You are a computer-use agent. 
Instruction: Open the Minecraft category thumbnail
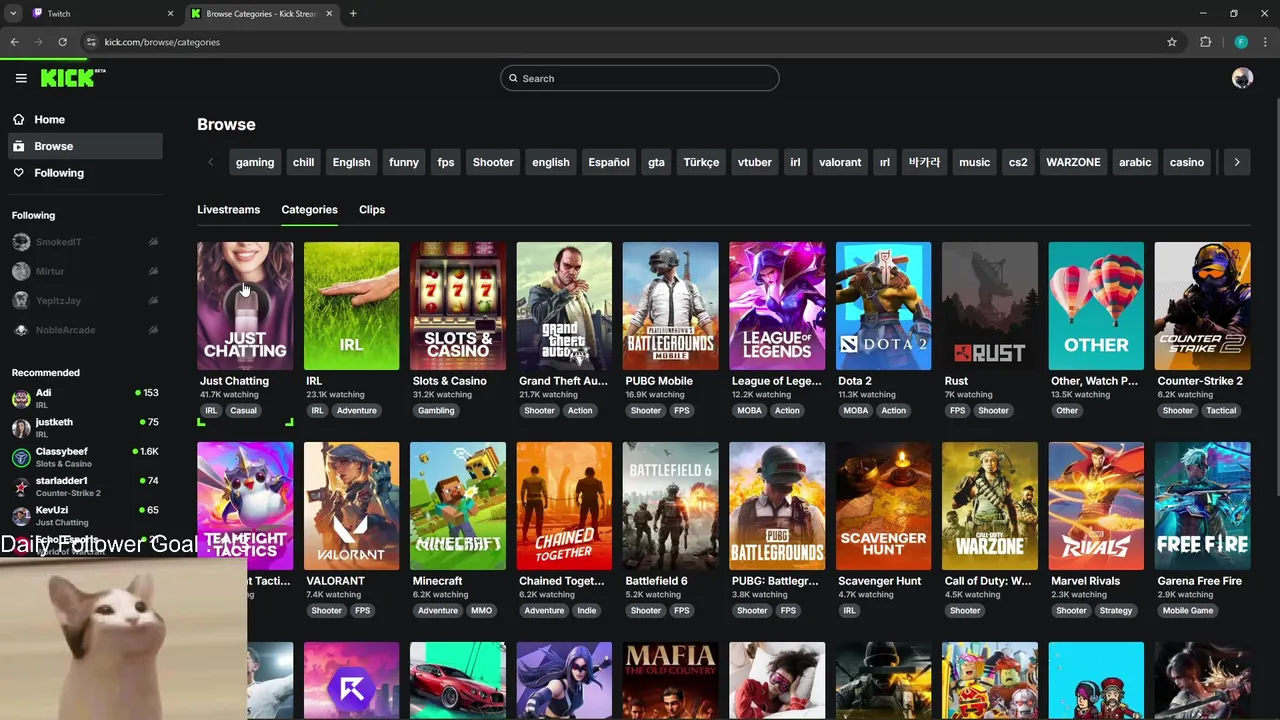[x=457, y=506]
